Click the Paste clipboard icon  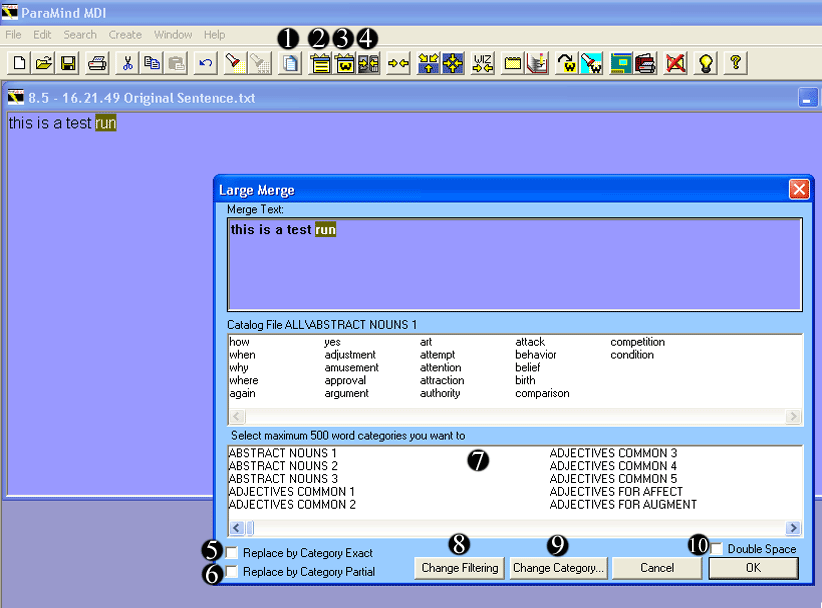coord(177,63)
